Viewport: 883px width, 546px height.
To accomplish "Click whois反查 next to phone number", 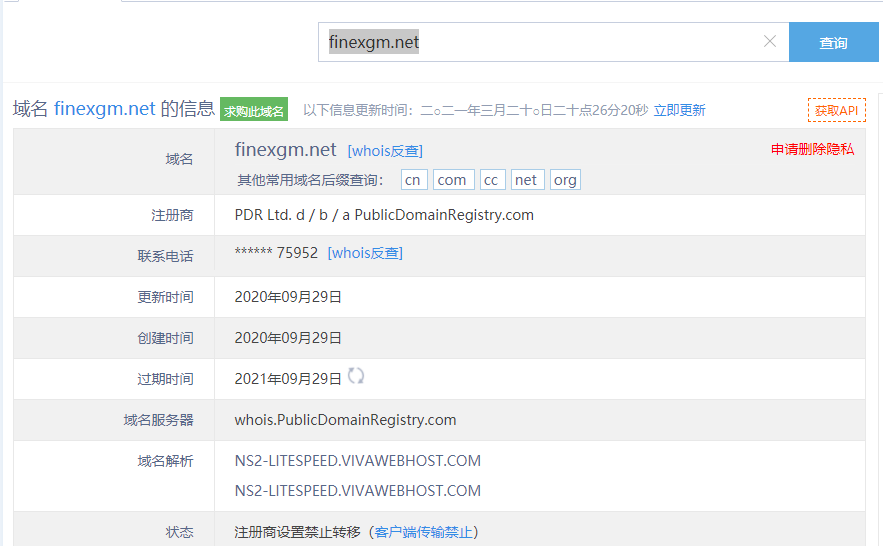I will tap(365, 253).
